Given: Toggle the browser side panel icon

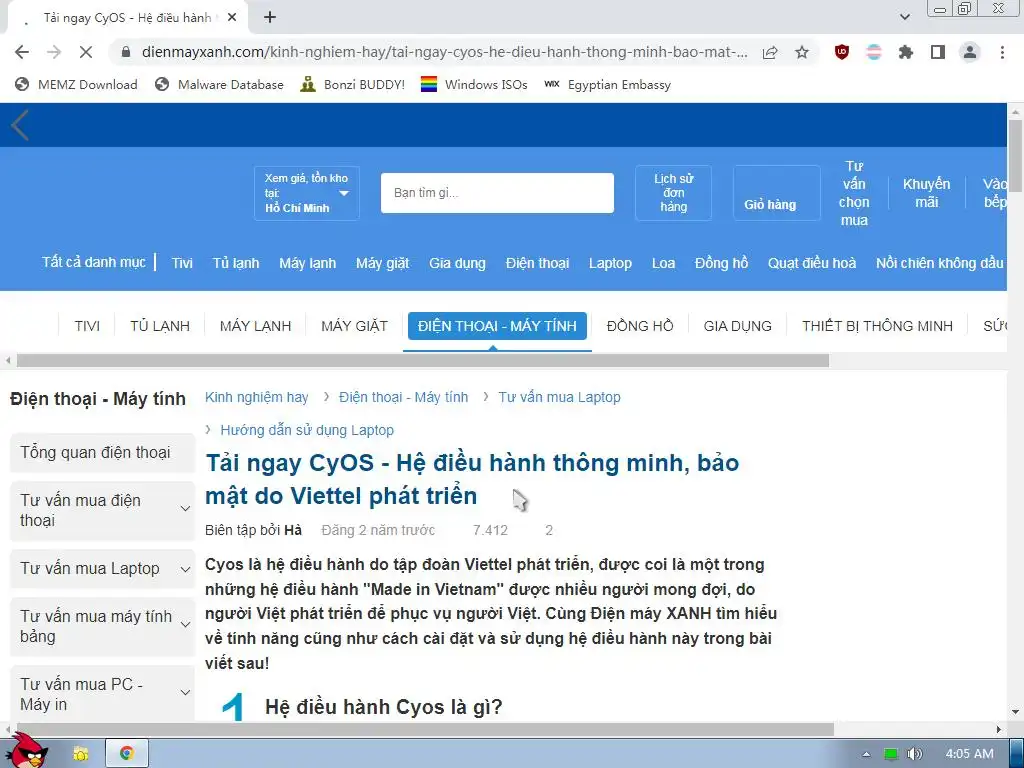Looking at the screenshot, I should (x=938, y=52).
